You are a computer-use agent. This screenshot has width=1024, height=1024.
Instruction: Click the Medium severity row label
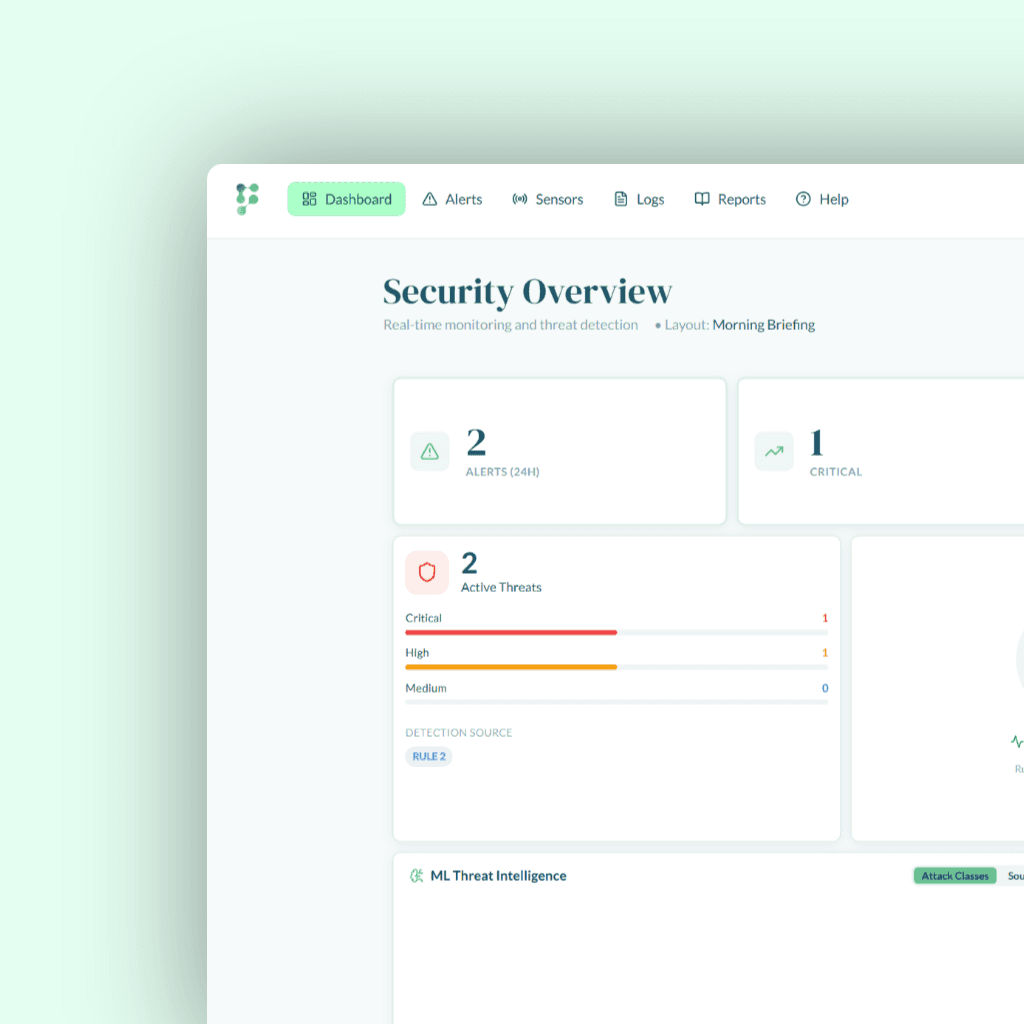point(426,688)
